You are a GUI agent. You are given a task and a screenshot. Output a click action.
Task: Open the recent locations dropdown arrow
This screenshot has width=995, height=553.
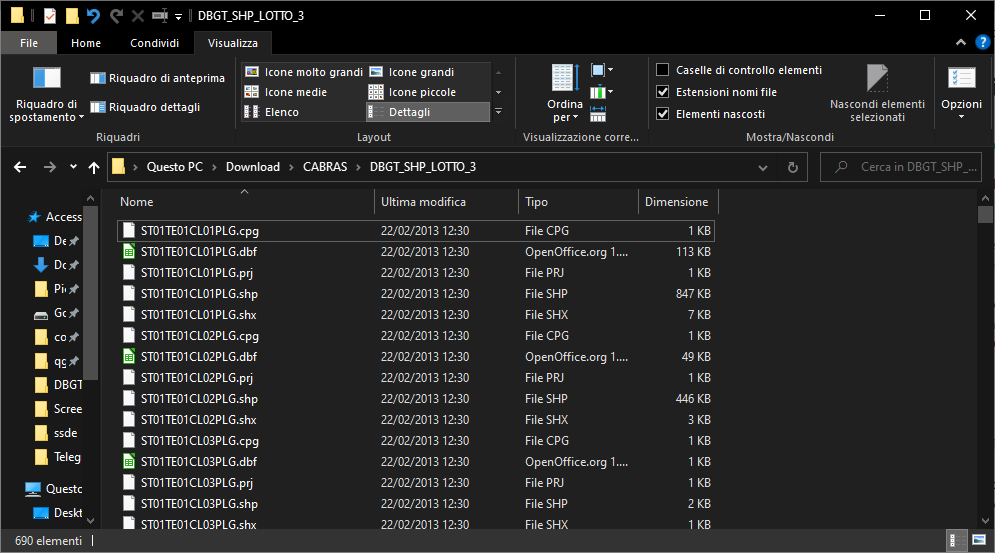coord(72,167)
